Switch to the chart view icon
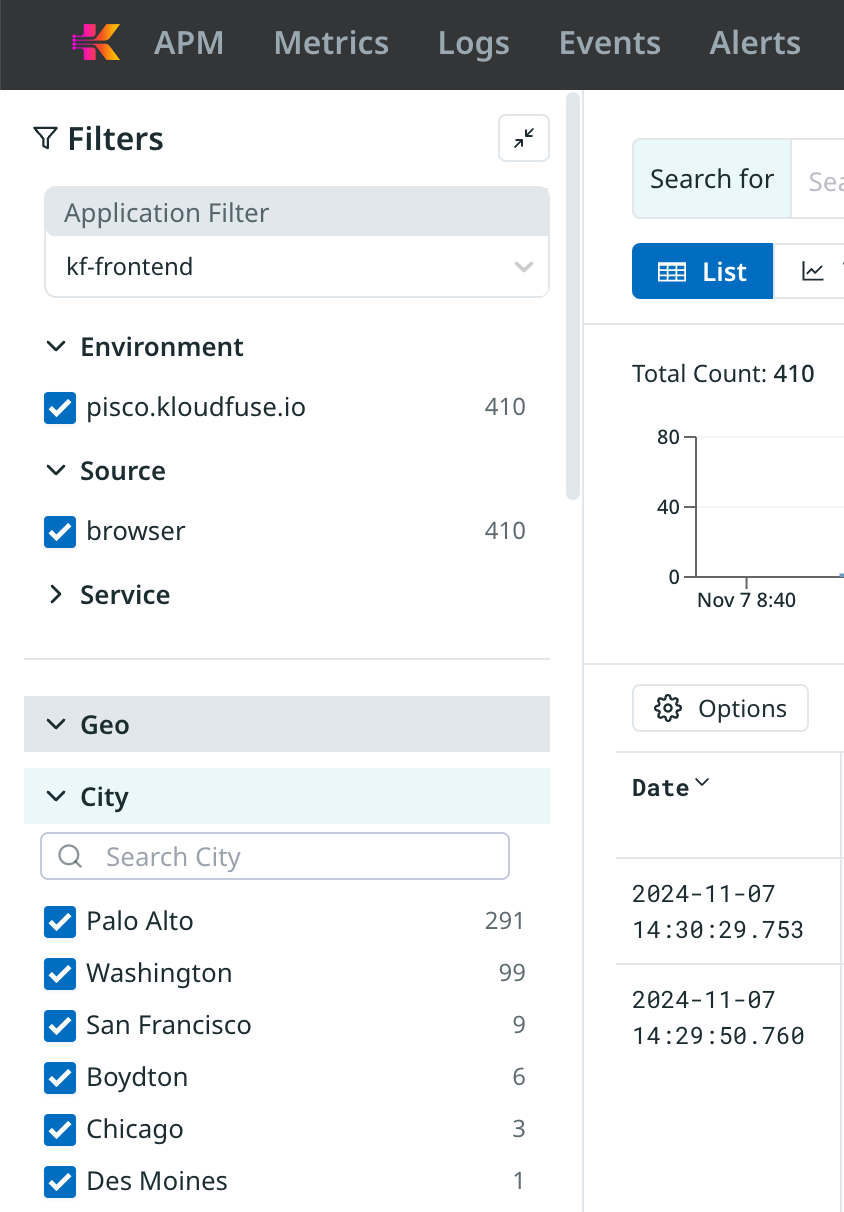844x1212 pixels. coord(813,272)
